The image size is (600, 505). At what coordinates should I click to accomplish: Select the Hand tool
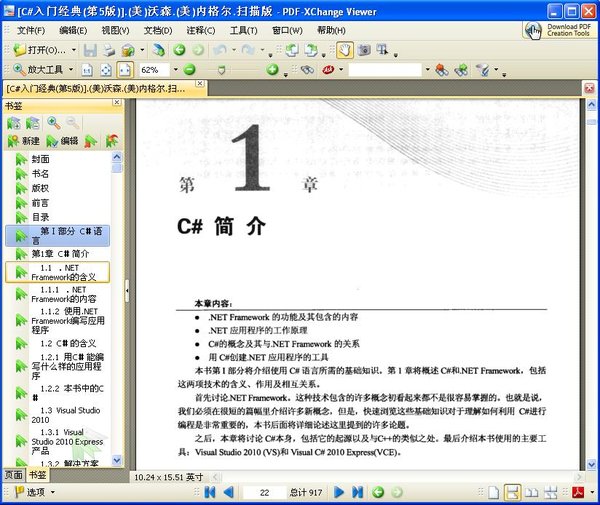[x=345, y=50]
